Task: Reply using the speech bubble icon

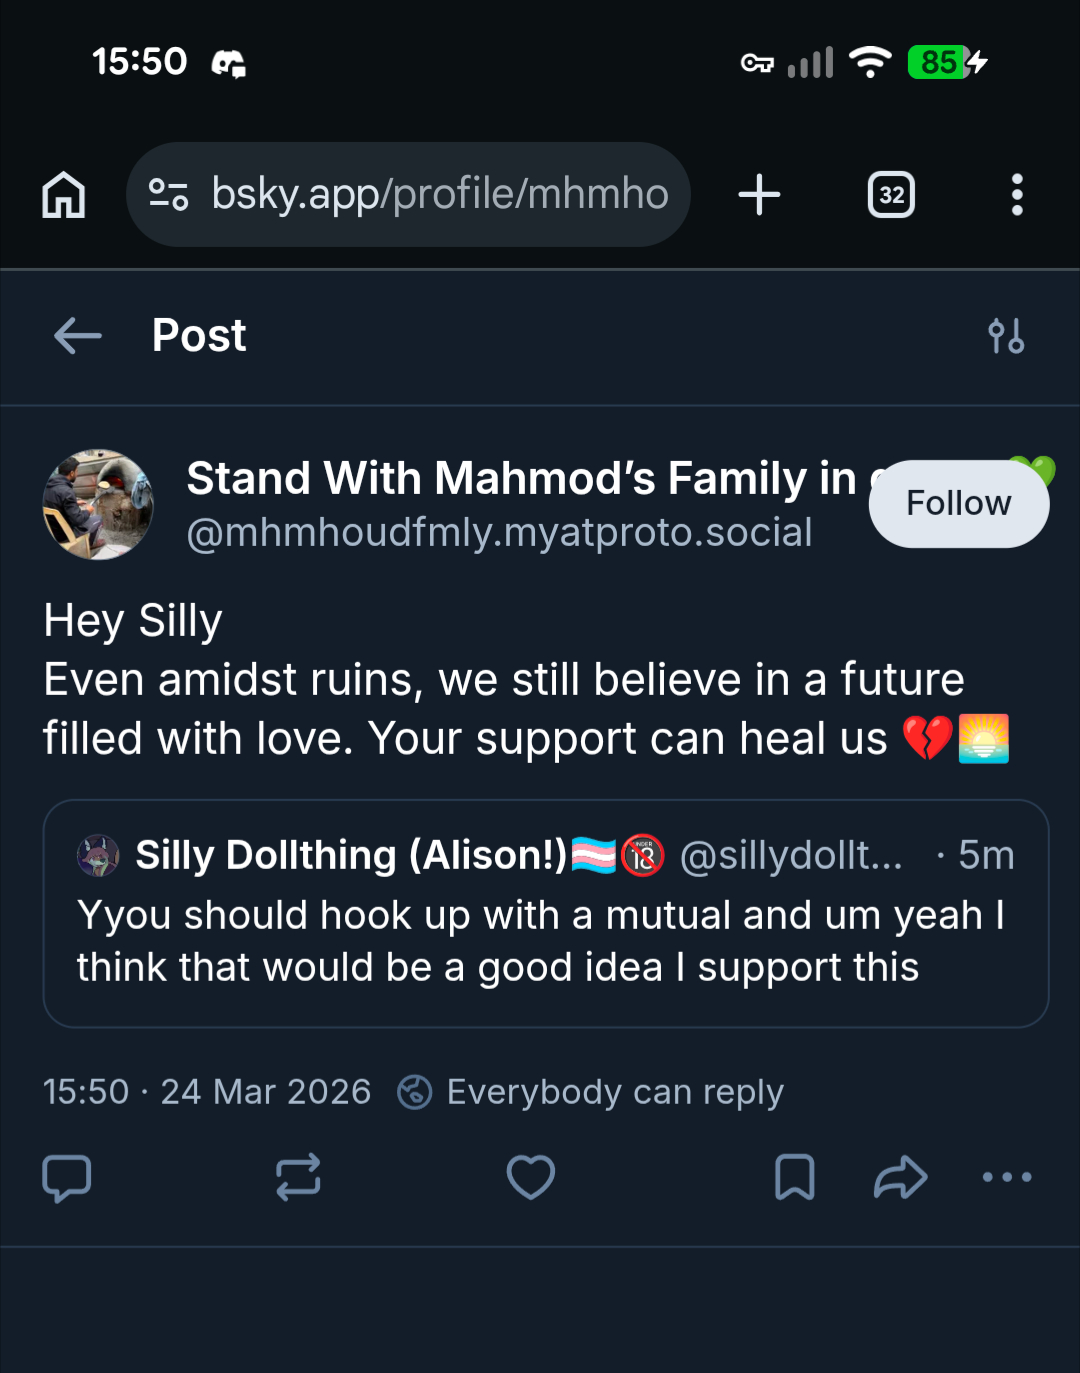Action: coord(67,1177)
